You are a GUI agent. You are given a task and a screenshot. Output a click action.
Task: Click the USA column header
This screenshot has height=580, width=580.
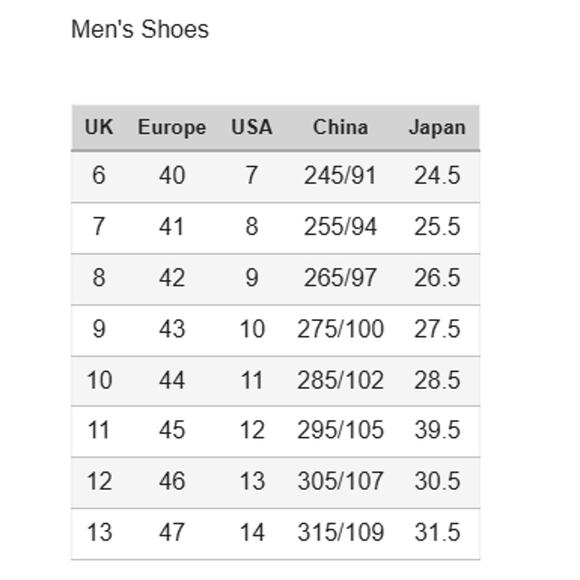click(252, 127)
